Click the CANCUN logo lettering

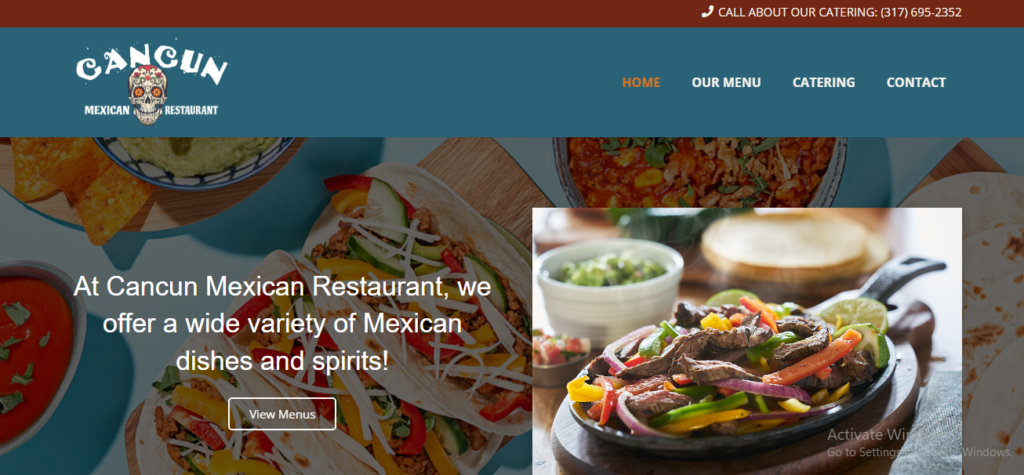point(152,64)
